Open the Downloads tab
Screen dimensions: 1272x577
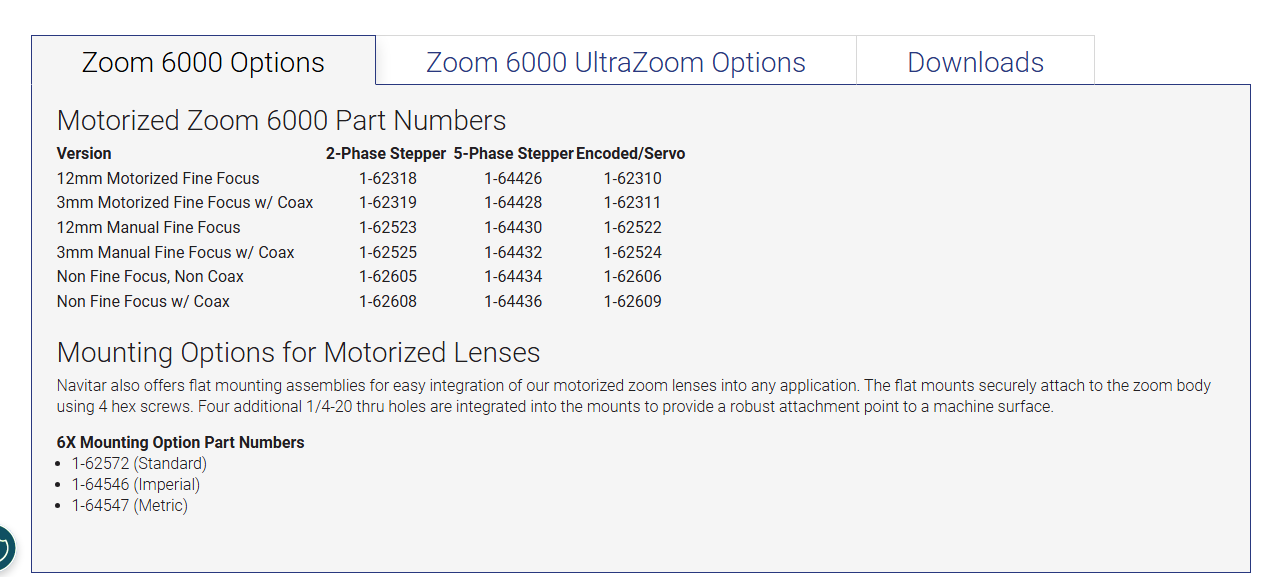click(x=975, y=61)
